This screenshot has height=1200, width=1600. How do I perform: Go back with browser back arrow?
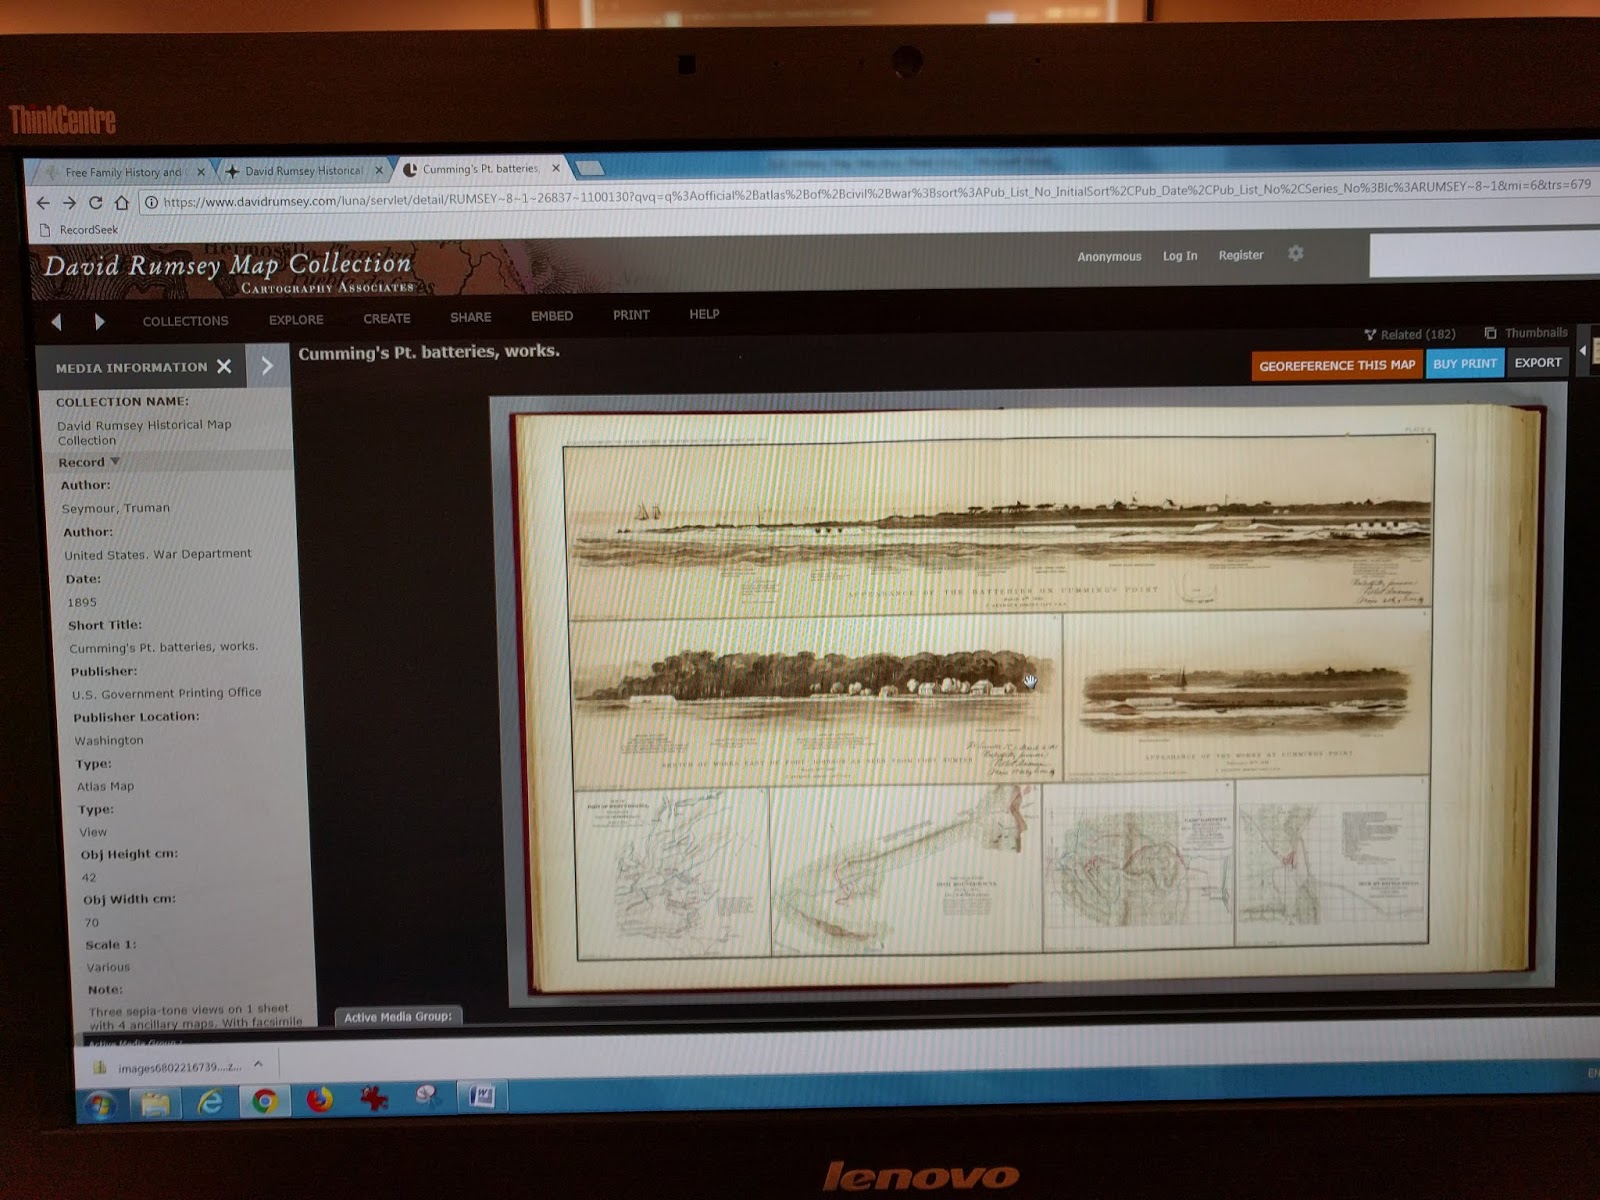(x=43, y=203)
